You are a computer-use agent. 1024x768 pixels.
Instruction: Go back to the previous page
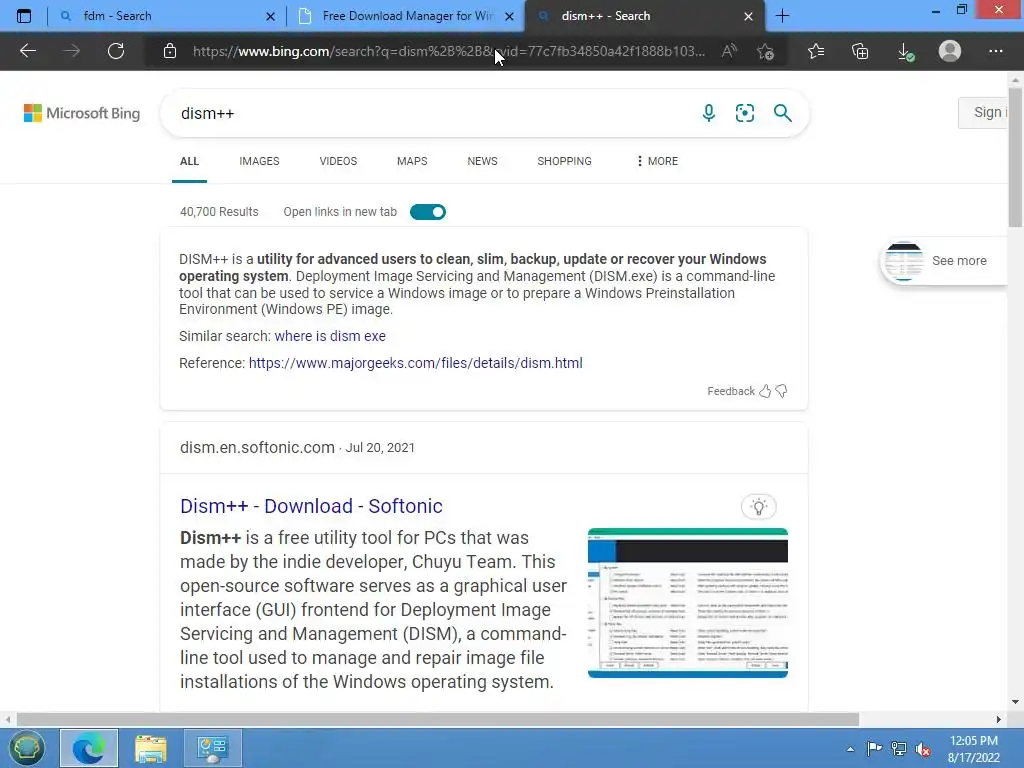point(27,51)
